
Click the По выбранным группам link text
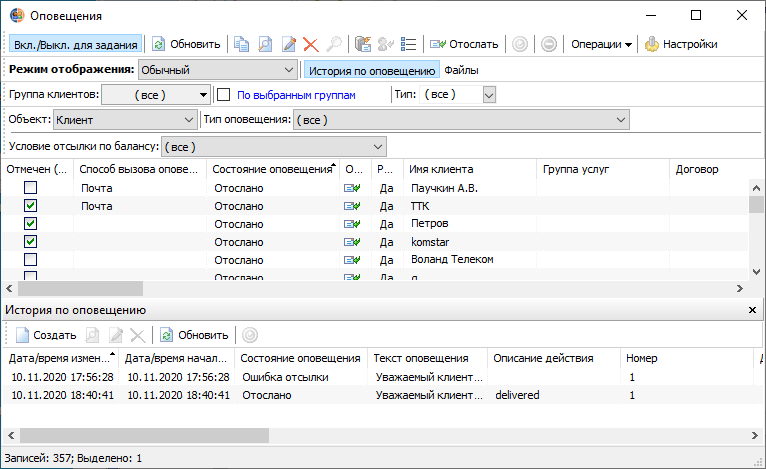[x=296, y=95]
